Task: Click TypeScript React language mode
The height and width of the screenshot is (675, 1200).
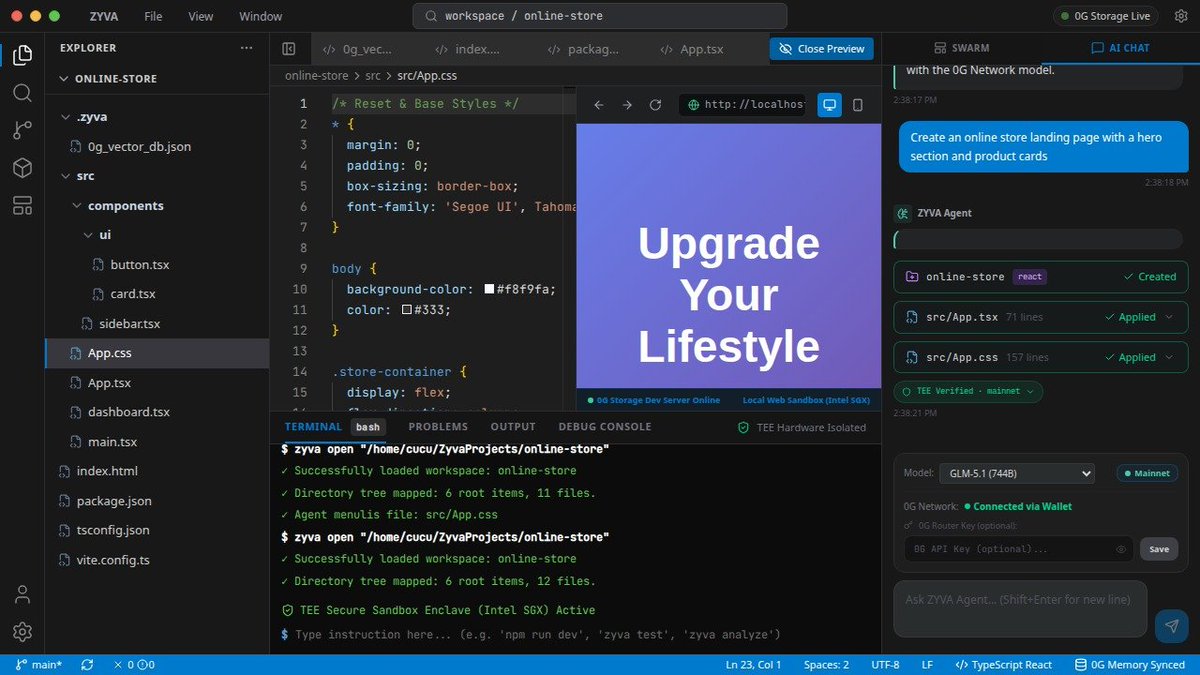Action: pos(1004,665)
